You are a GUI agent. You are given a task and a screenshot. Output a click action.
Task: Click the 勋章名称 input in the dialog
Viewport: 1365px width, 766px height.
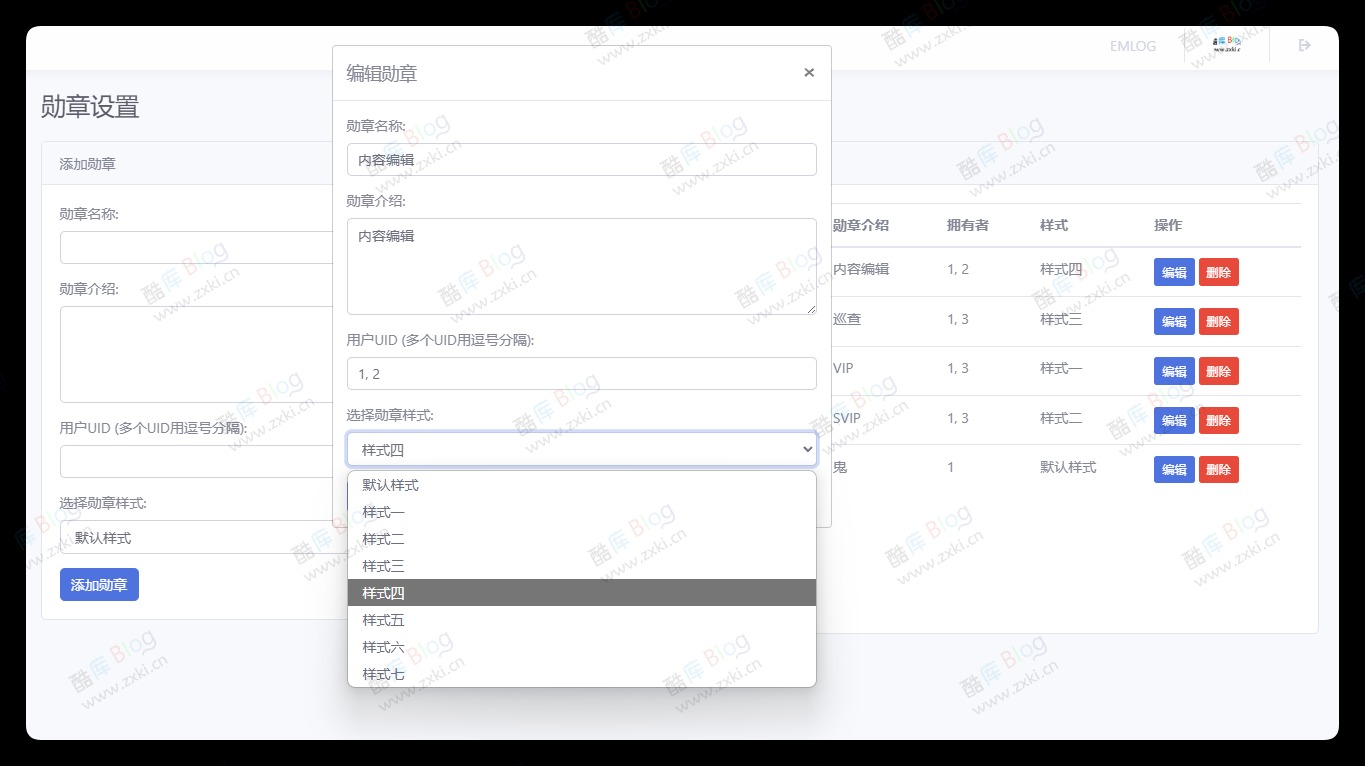pyautogui.click(x=581, y=159)
